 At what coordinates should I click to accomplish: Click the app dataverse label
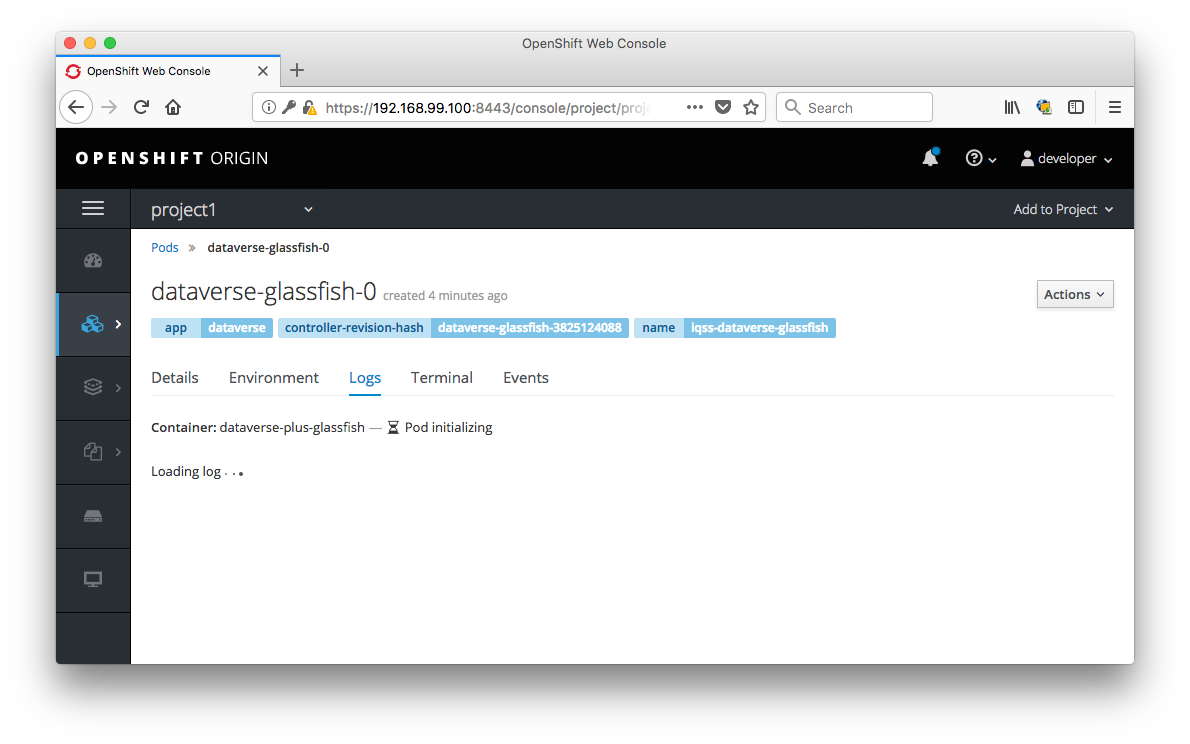pyautogui.click(x=212, y=328)
